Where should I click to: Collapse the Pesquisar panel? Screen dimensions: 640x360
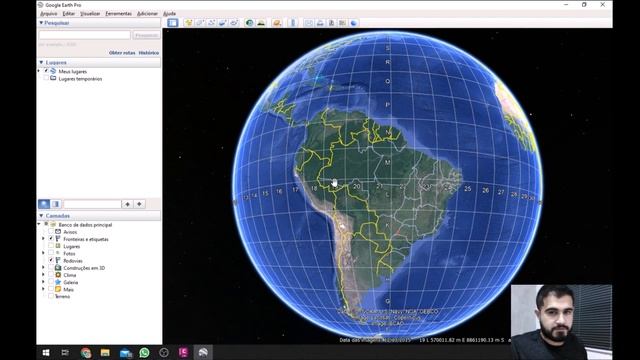pos(41,23)
